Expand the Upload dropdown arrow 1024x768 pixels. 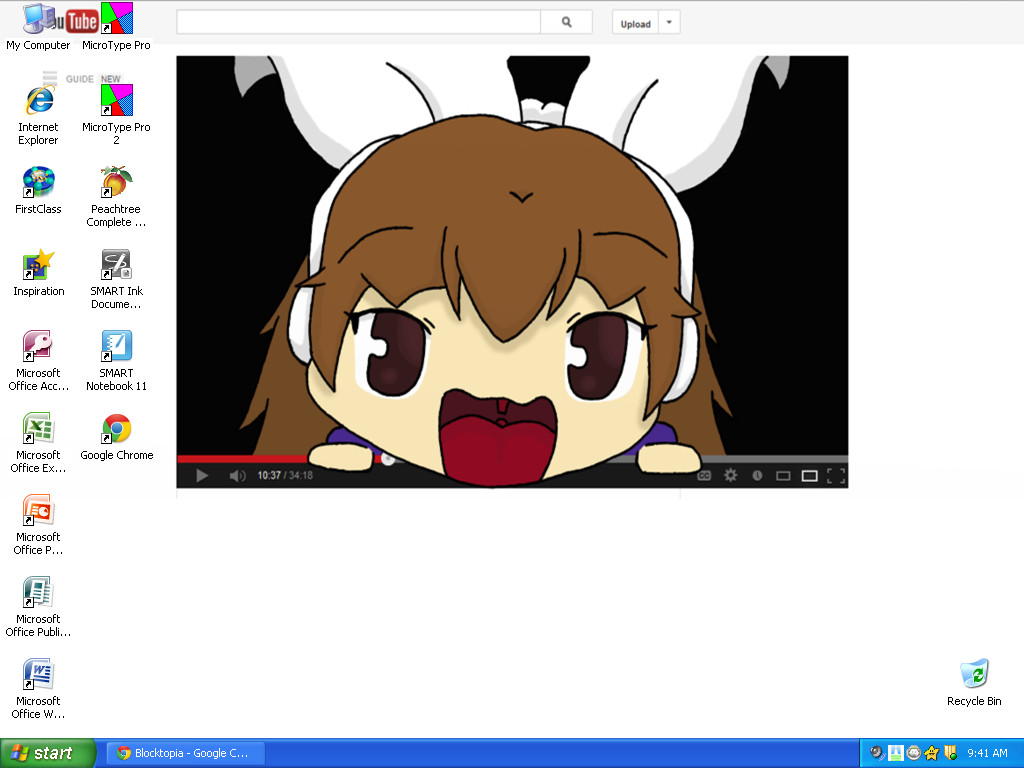[669, 22]
